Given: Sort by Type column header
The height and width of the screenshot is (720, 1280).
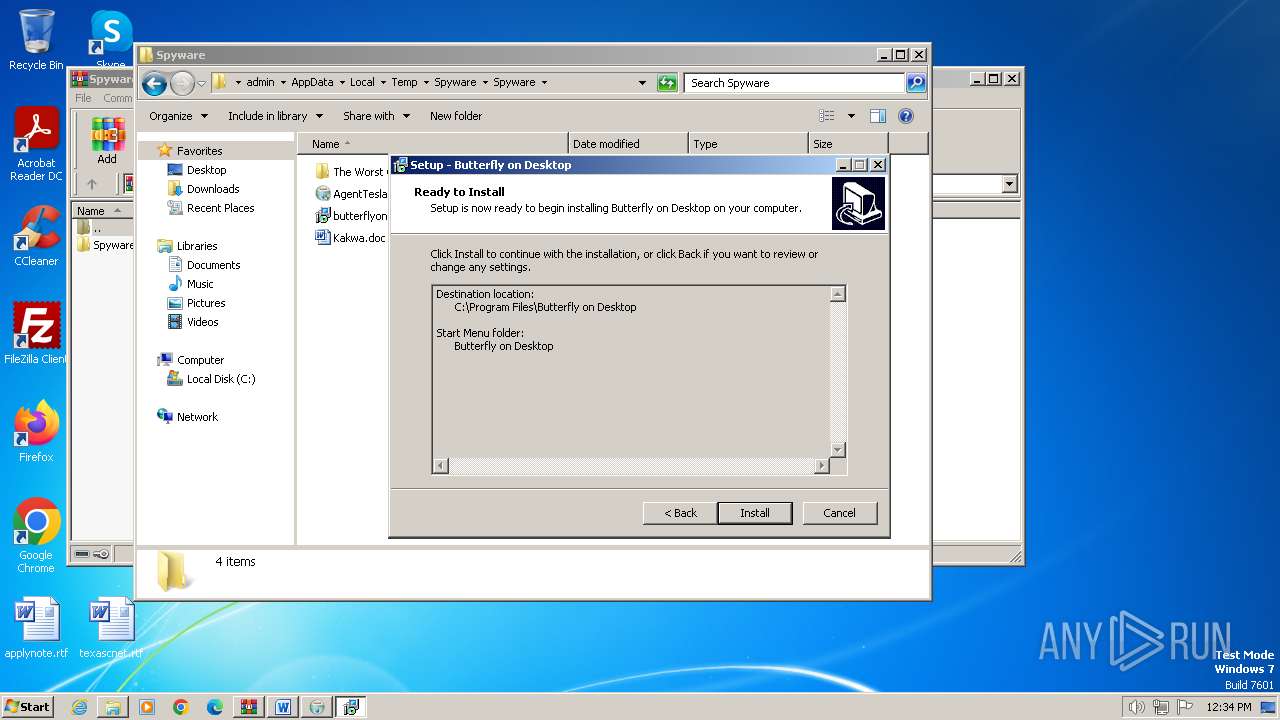Looking at the screenshot, I should (748, 144).
